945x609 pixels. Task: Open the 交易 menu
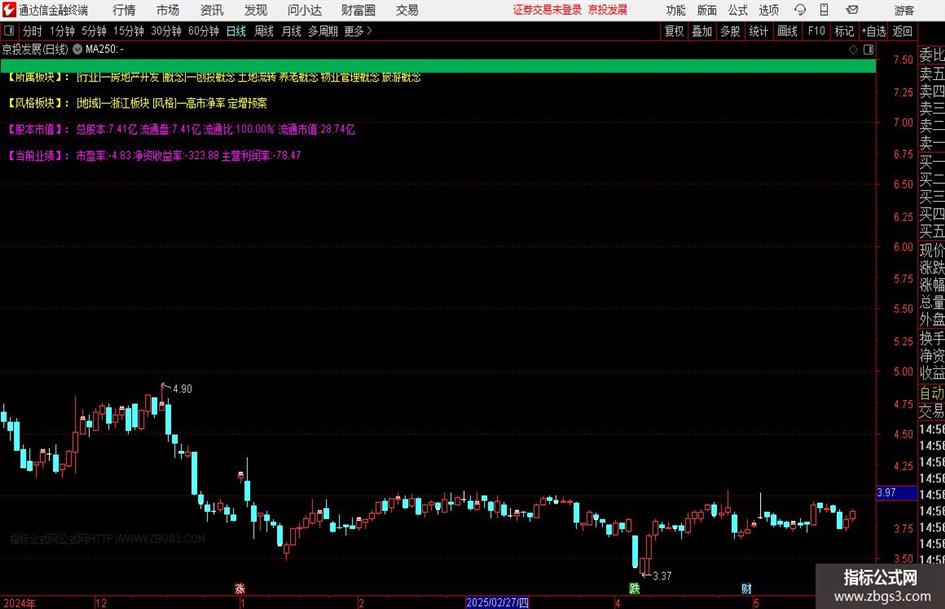(407, 10)
